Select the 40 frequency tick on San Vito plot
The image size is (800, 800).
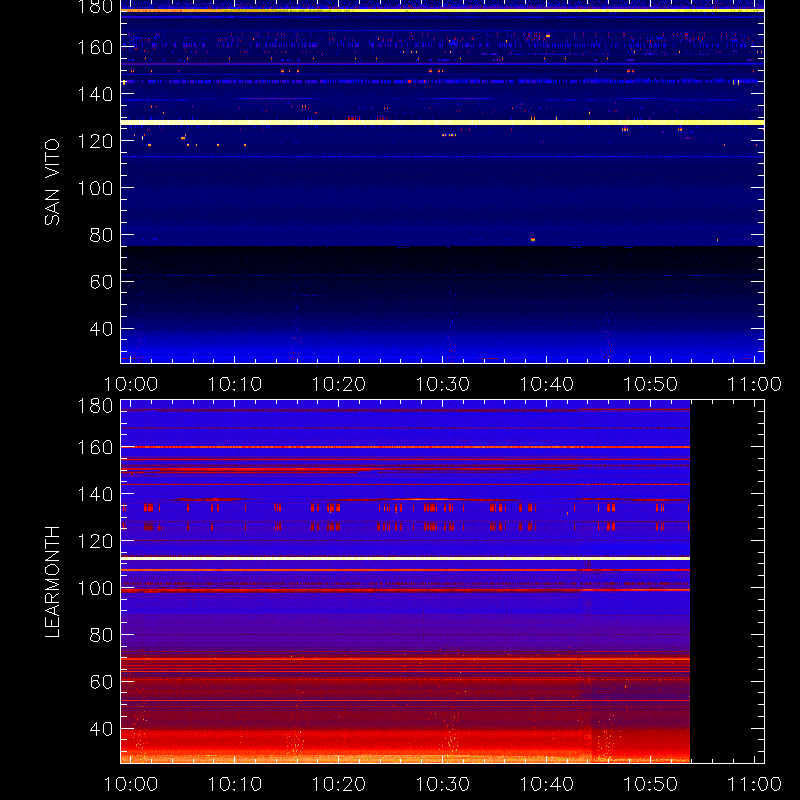point(101,329)
